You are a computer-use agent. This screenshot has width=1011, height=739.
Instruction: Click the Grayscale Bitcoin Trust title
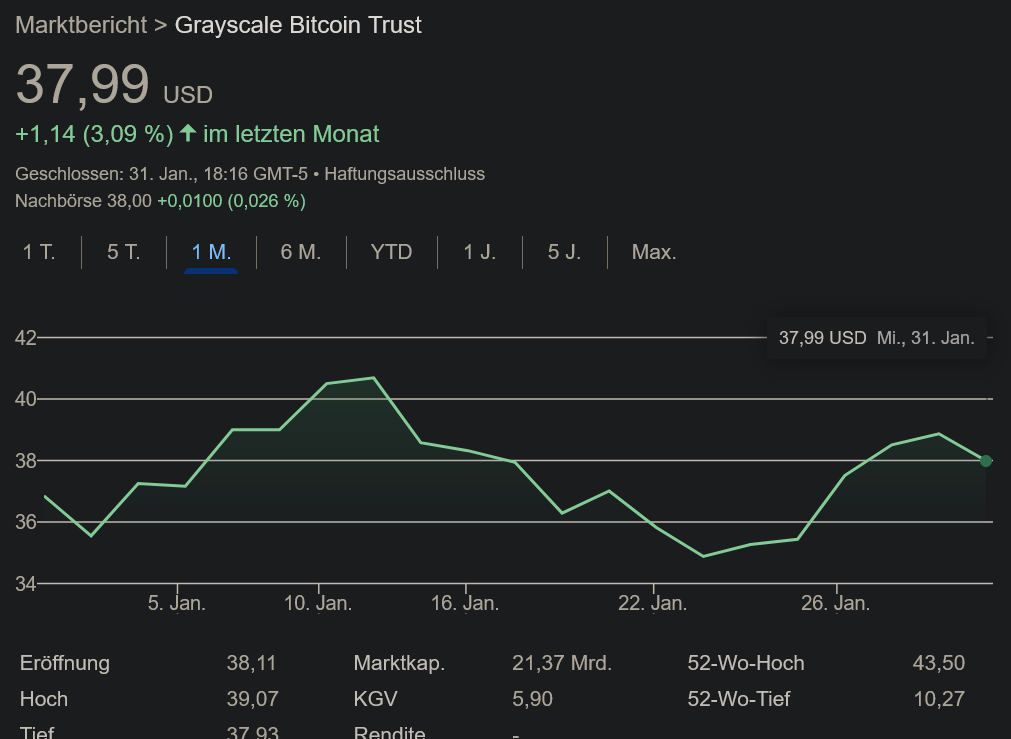coord(298,25)
